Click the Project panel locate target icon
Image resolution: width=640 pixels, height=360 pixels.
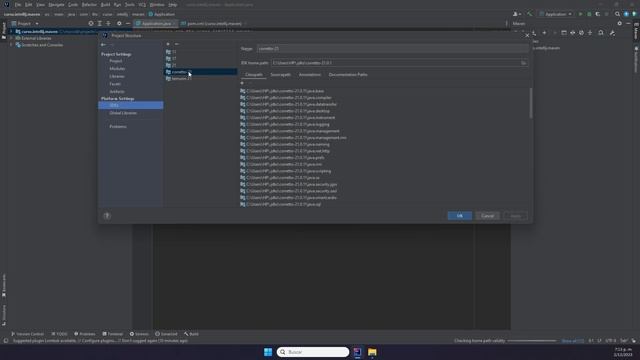coord(91,24)
